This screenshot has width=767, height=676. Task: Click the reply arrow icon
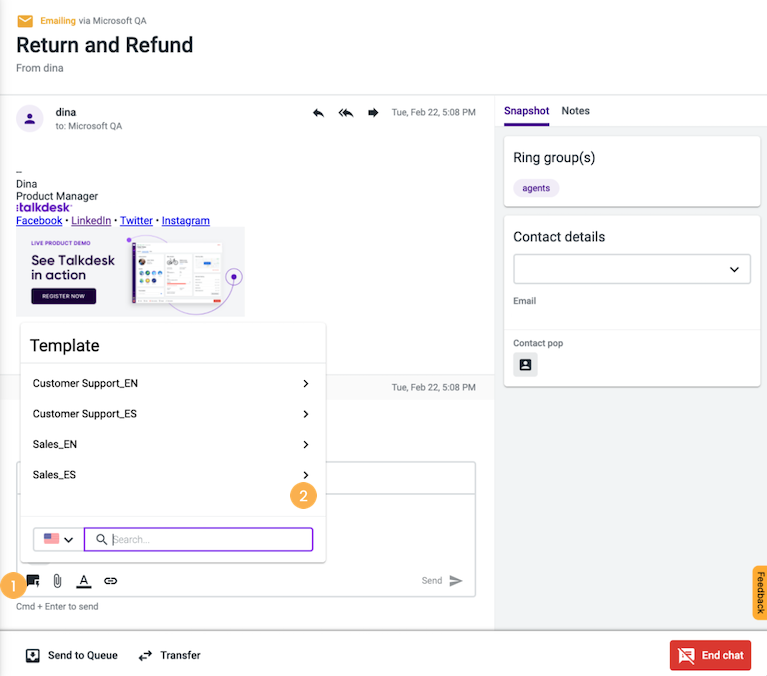(x=318, y=113)
